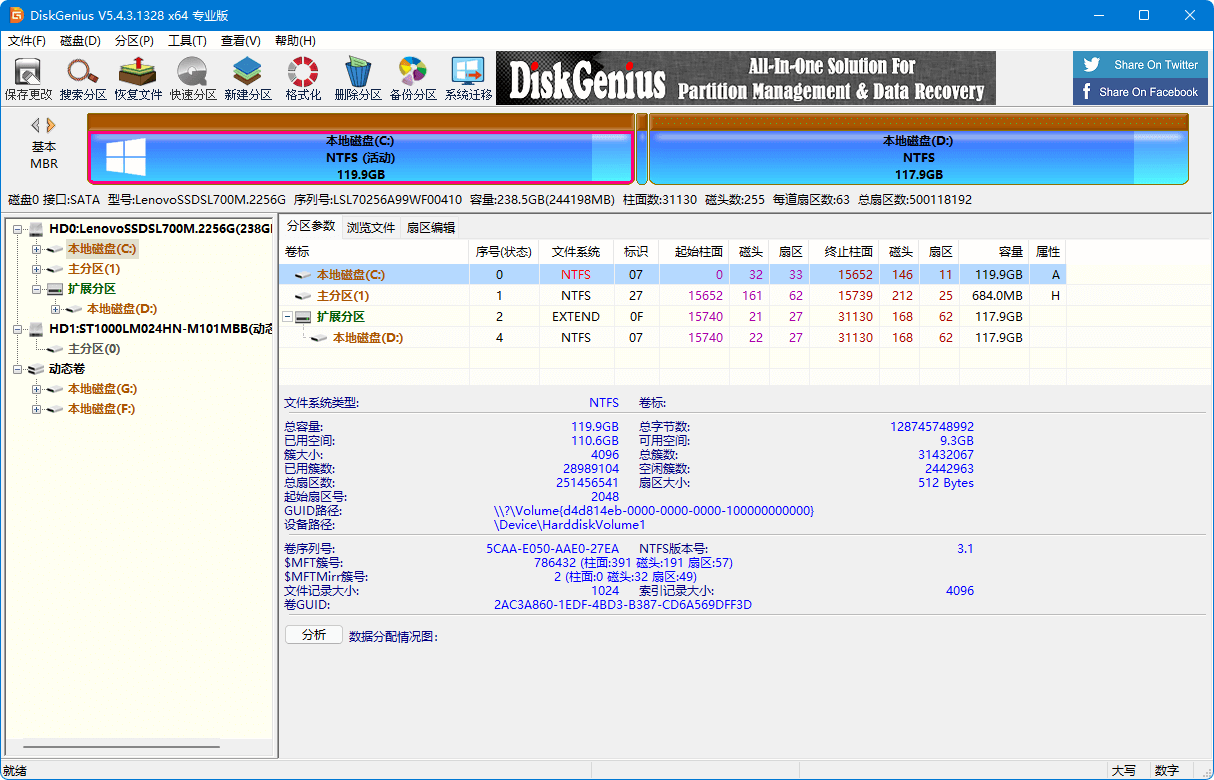Click the 684.0MB capacity cell
Screen dimensions: 1214x780
tap(995, 296)
